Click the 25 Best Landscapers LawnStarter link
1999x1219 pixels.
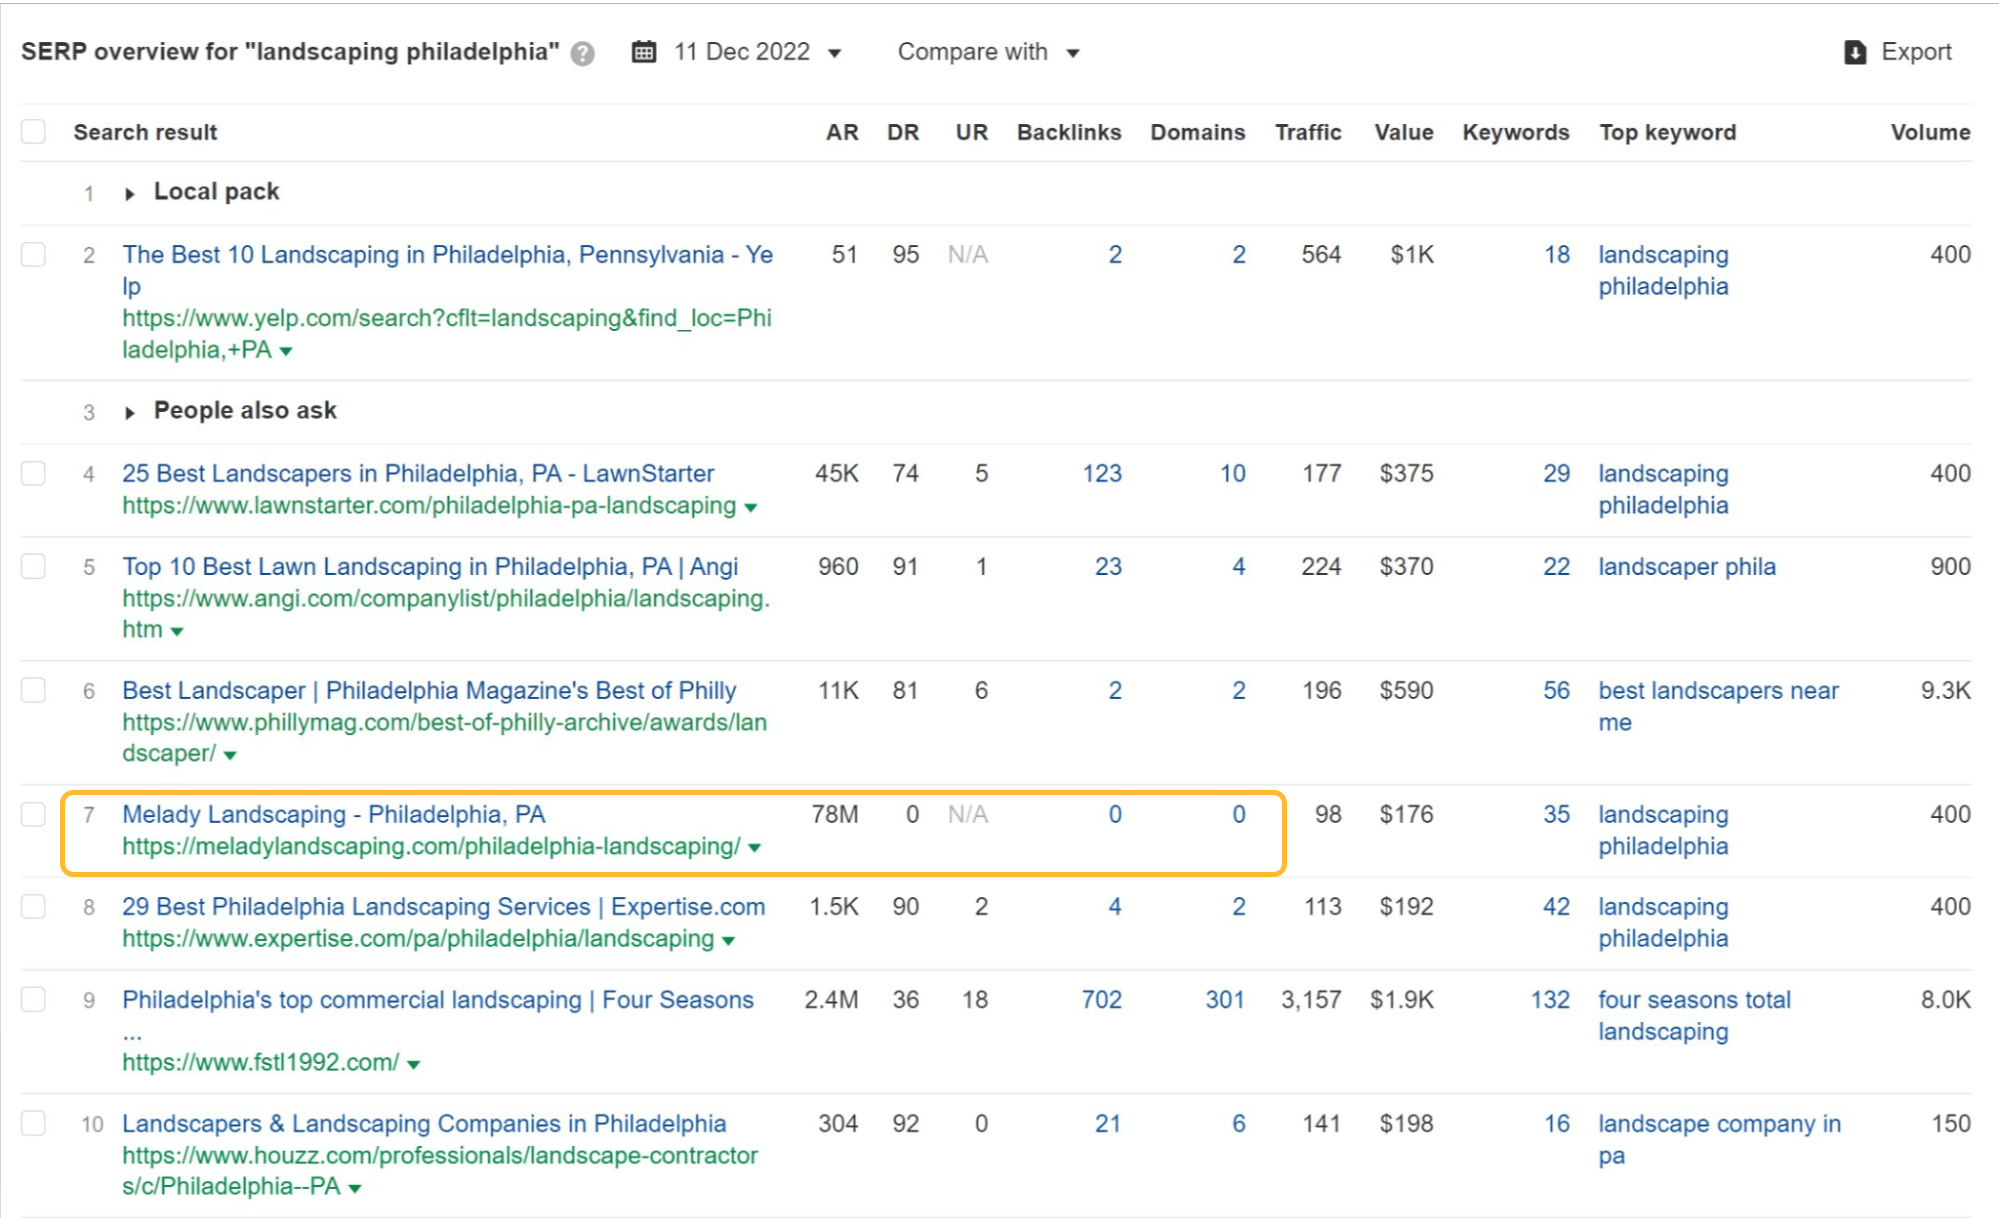coord(417,473)
